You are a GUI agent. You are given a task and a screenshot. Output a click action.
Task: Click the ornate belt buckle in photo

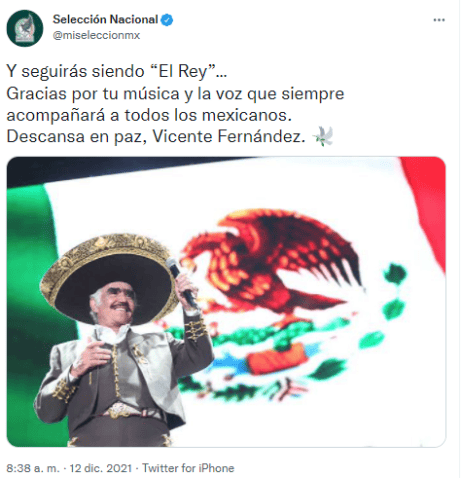click(x=118, y=410)
